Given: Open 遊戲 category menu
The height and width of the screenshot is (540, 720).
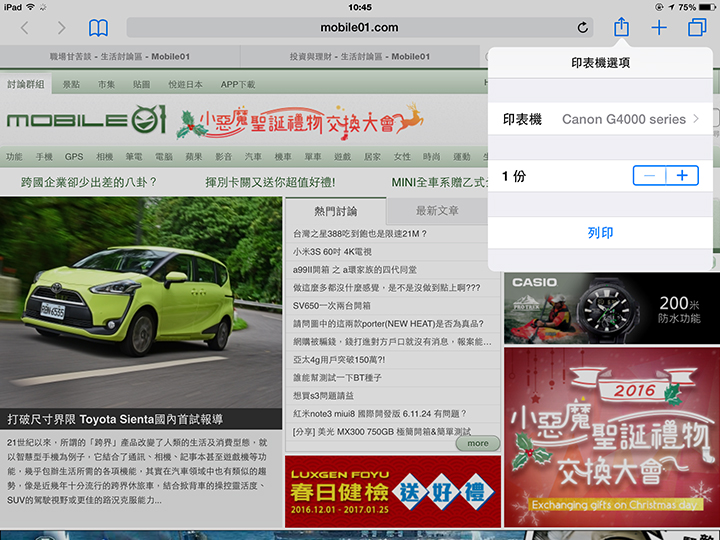Looking at the screenshot, I should coord(343,157).
